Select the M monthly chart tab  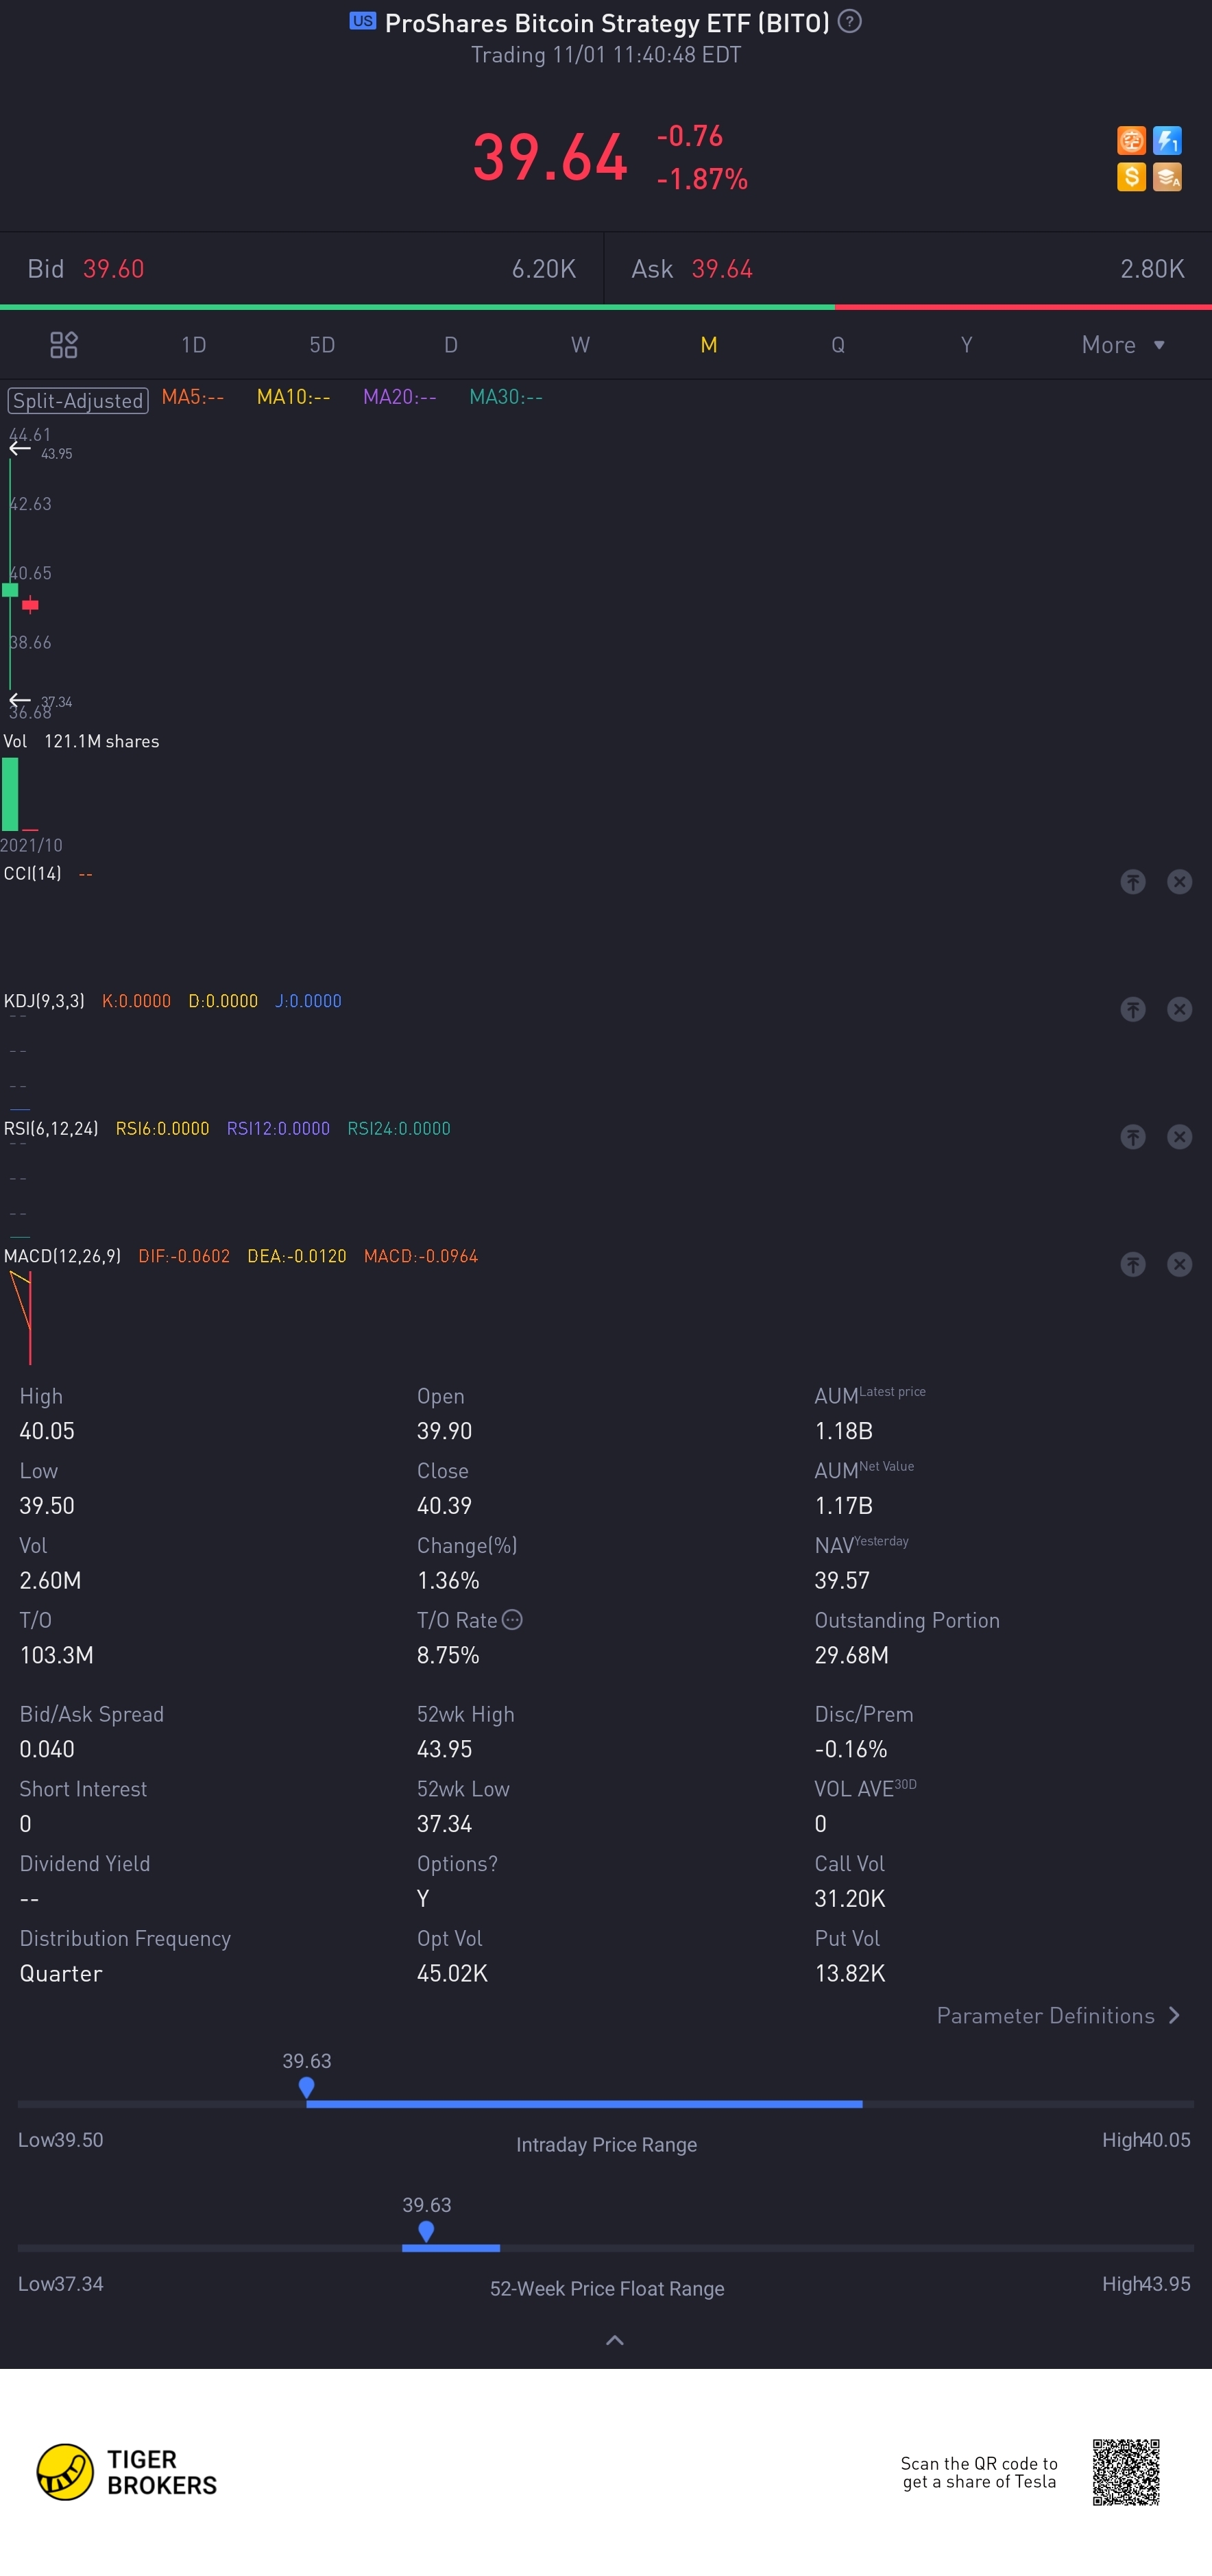[709, 345]
